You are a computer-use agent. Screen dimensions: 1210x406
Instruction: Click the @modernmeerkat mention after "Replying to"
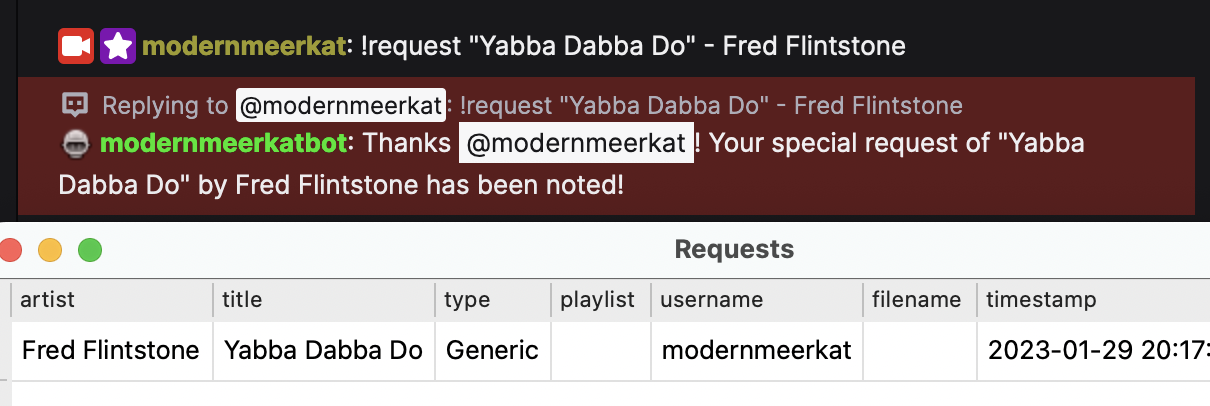pyautogui.click(x=340, y=105)
